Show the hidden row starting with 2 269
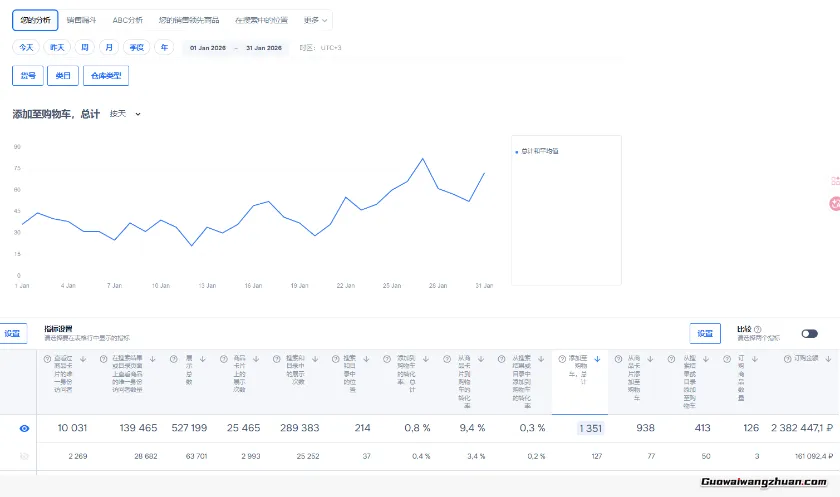The width and height of the screenshot is (840, 497). (x=25, y=456)
